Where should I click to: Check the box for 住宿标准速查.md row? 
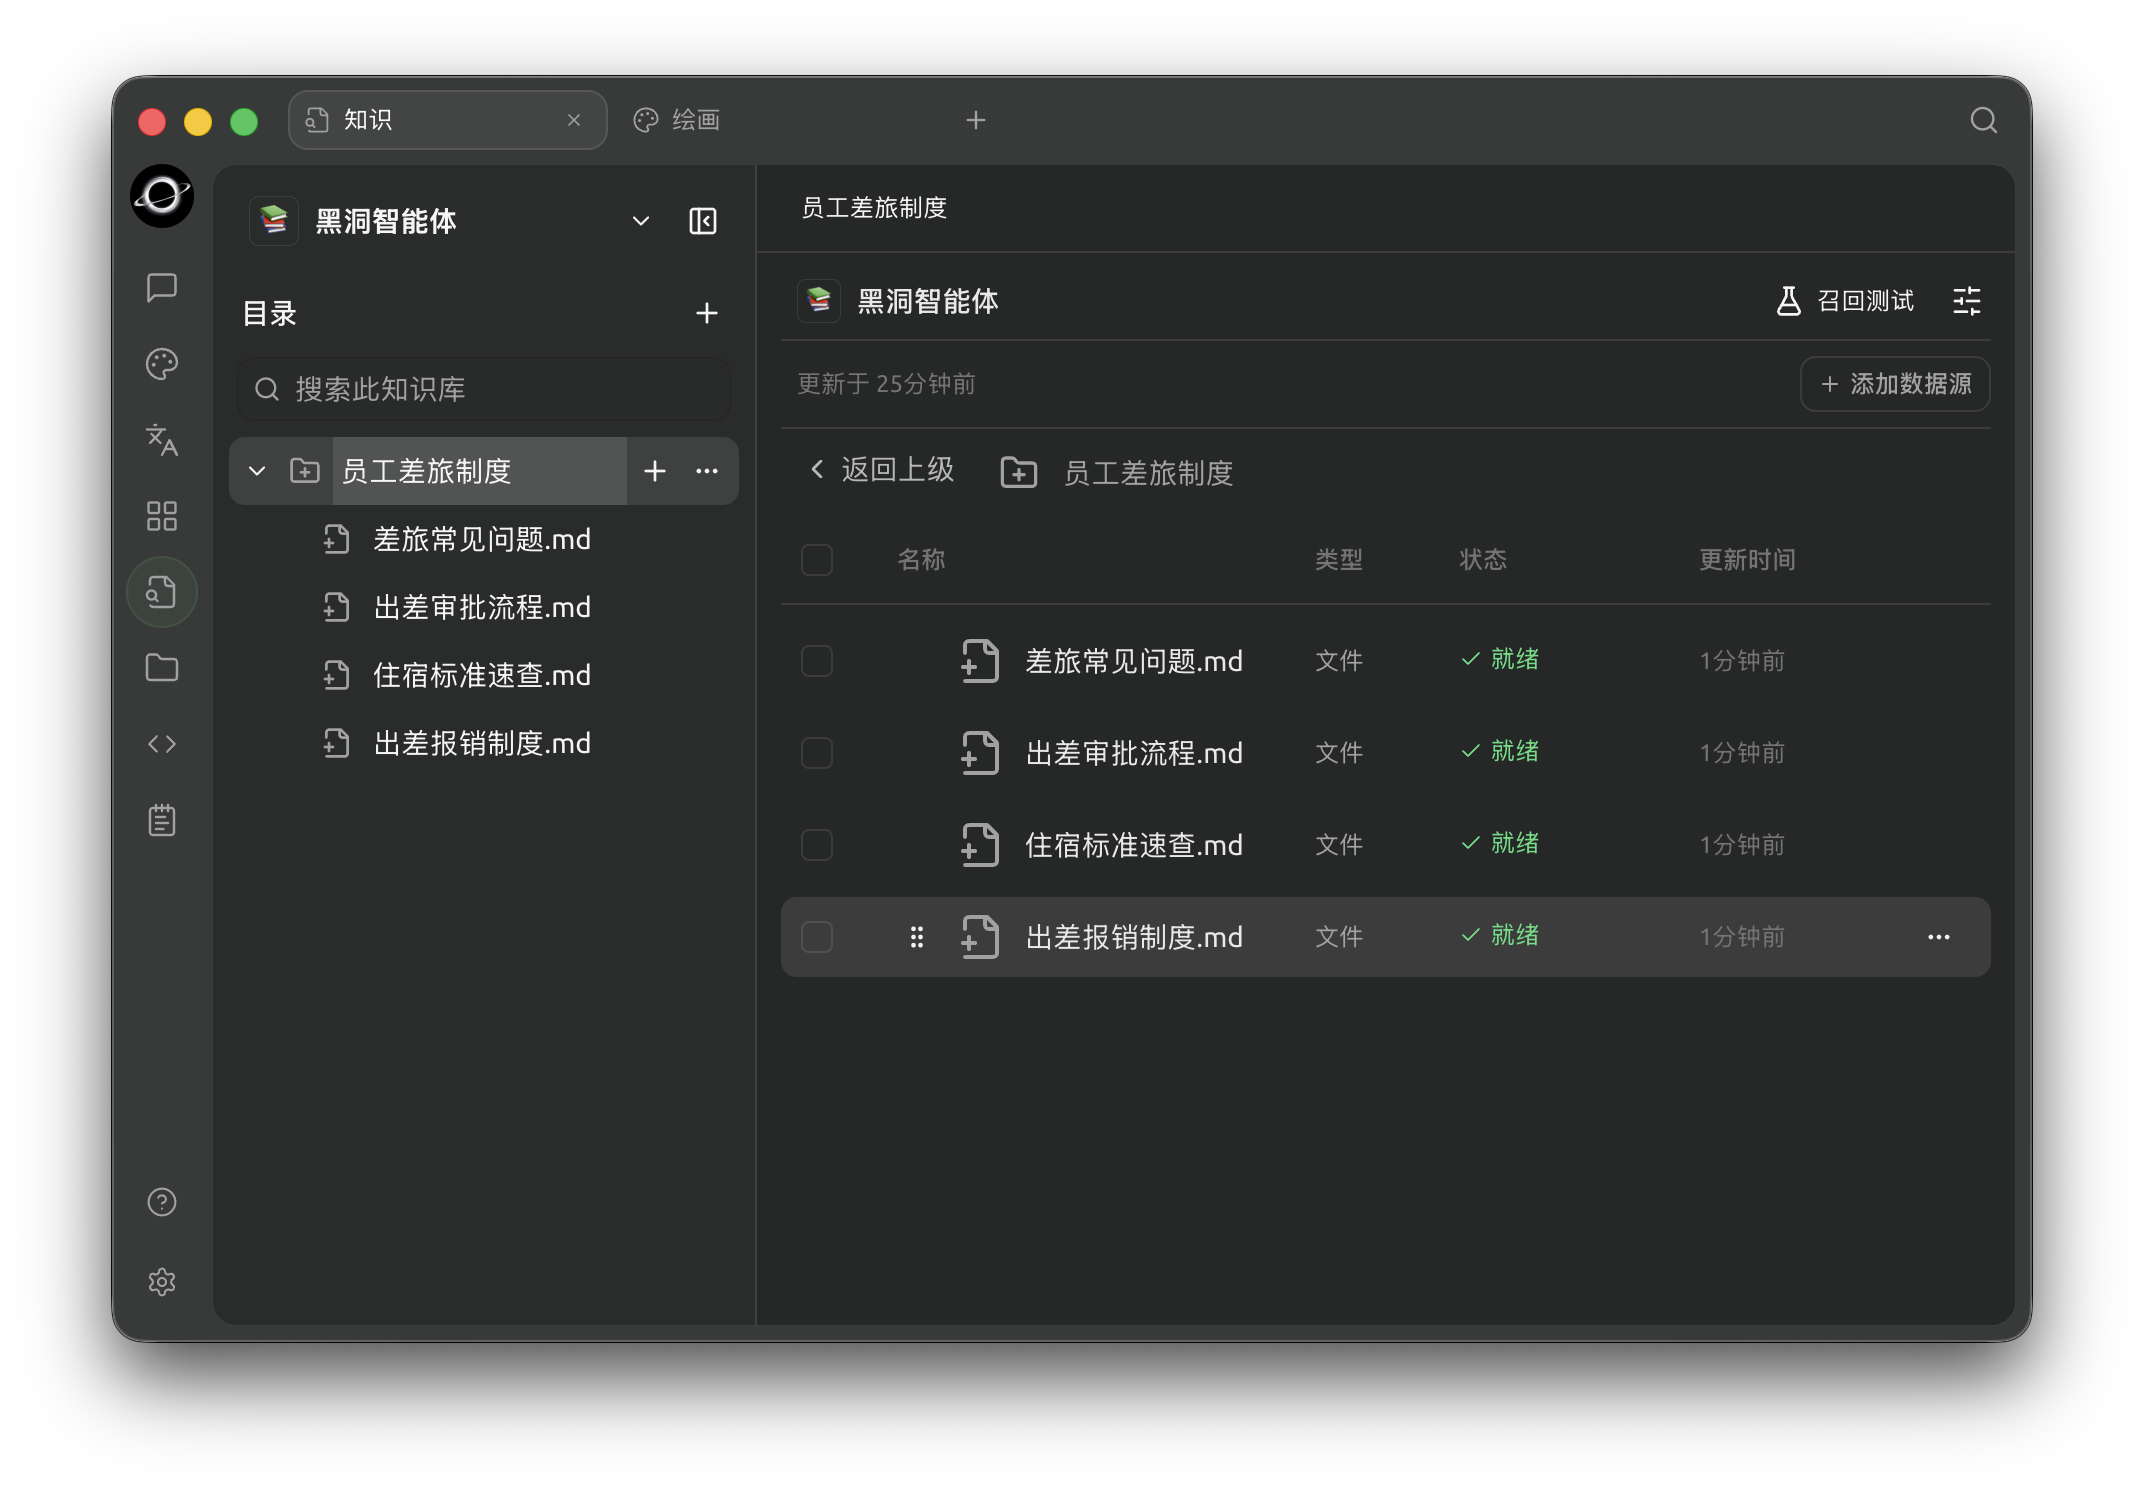[817, 845]
